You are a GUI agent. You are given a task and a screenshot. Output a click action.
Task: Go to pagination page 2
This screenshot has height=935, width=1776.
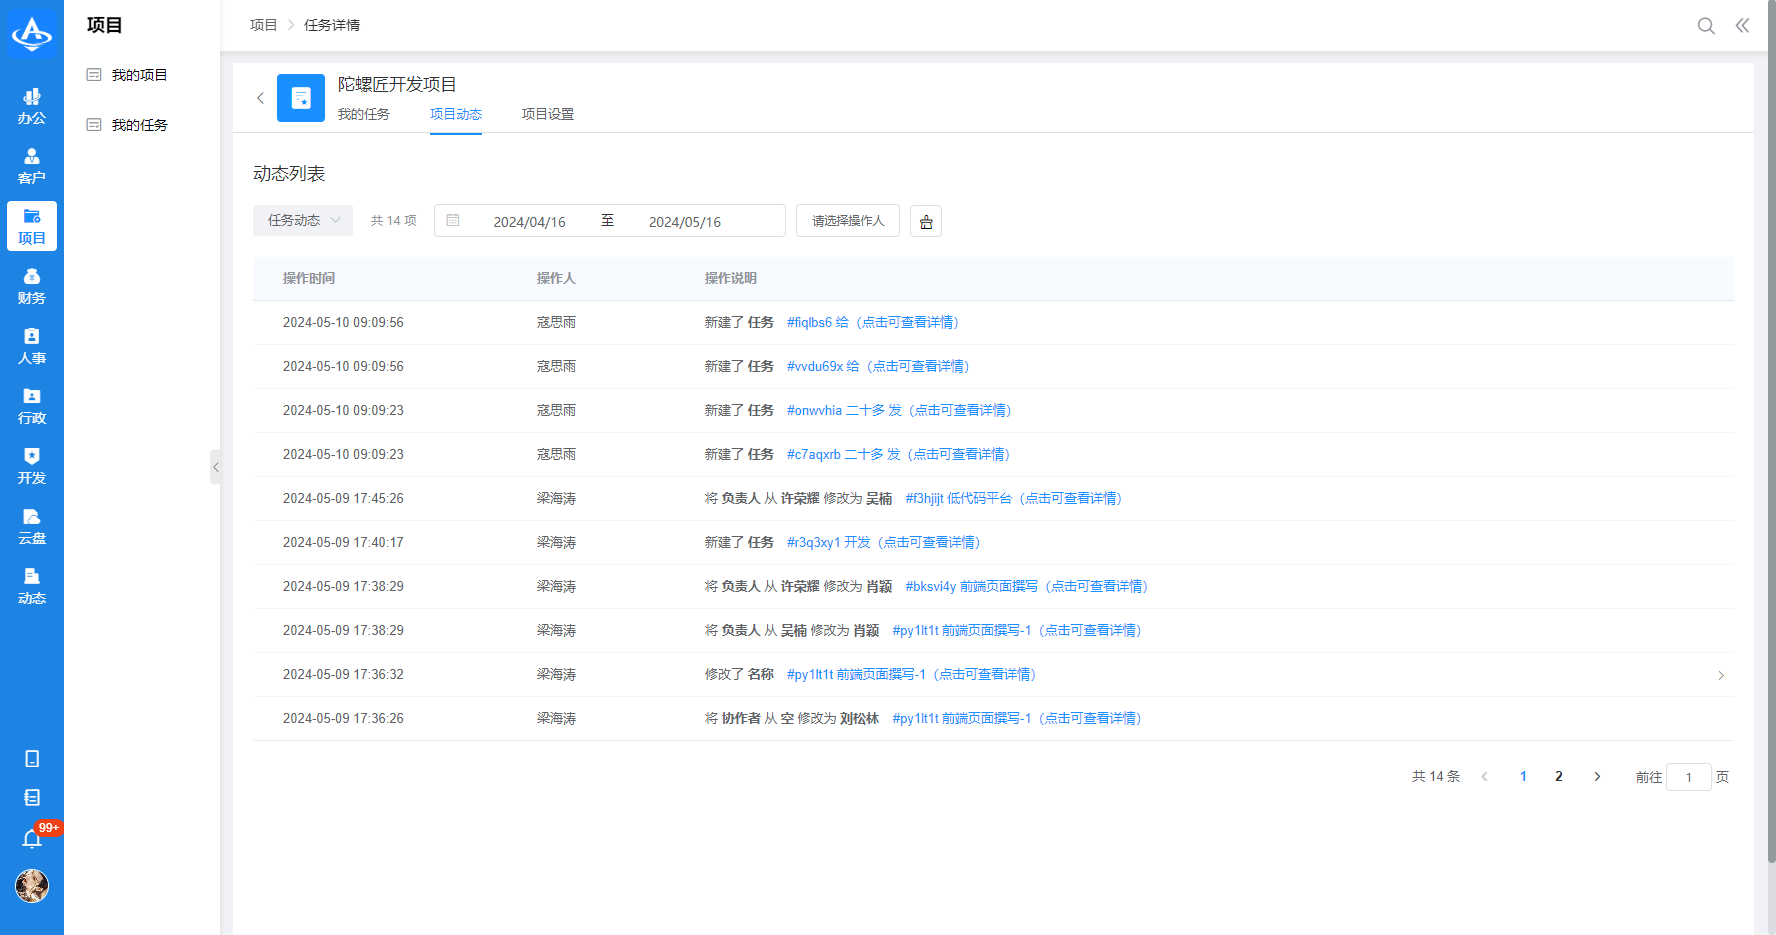1559,777
